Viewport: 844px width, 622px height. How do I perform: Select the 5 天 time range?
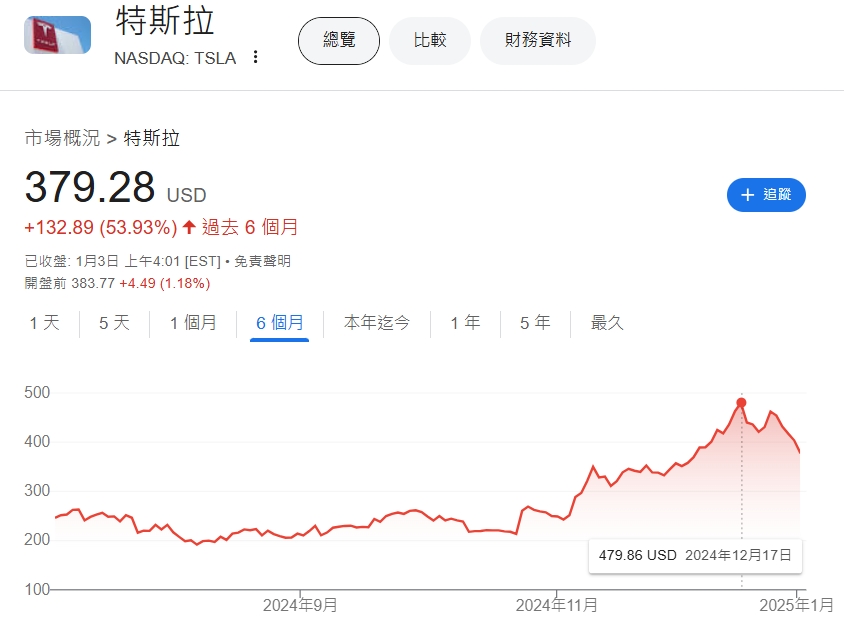coord(115,323)
